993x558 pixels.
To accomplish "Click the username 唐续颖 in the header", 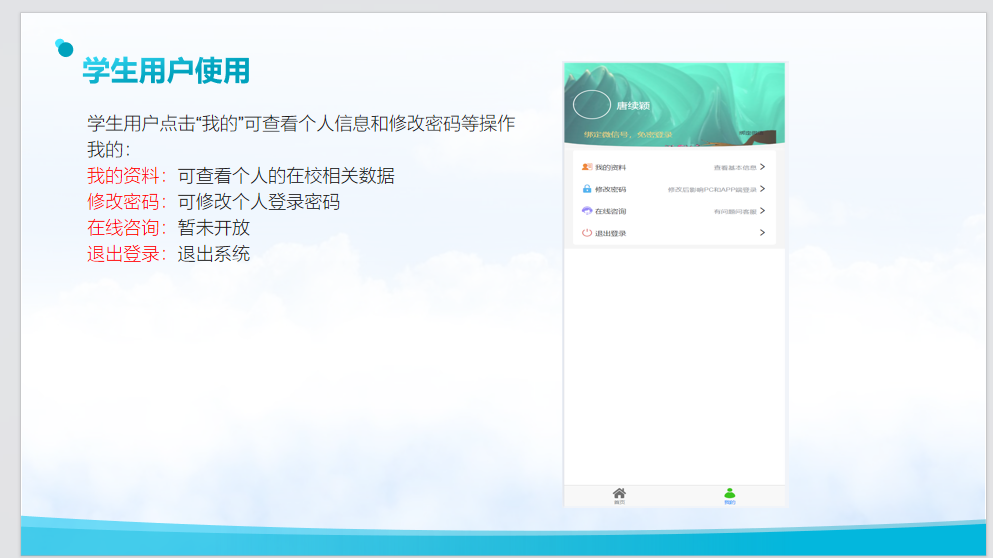I will (633, 105).
